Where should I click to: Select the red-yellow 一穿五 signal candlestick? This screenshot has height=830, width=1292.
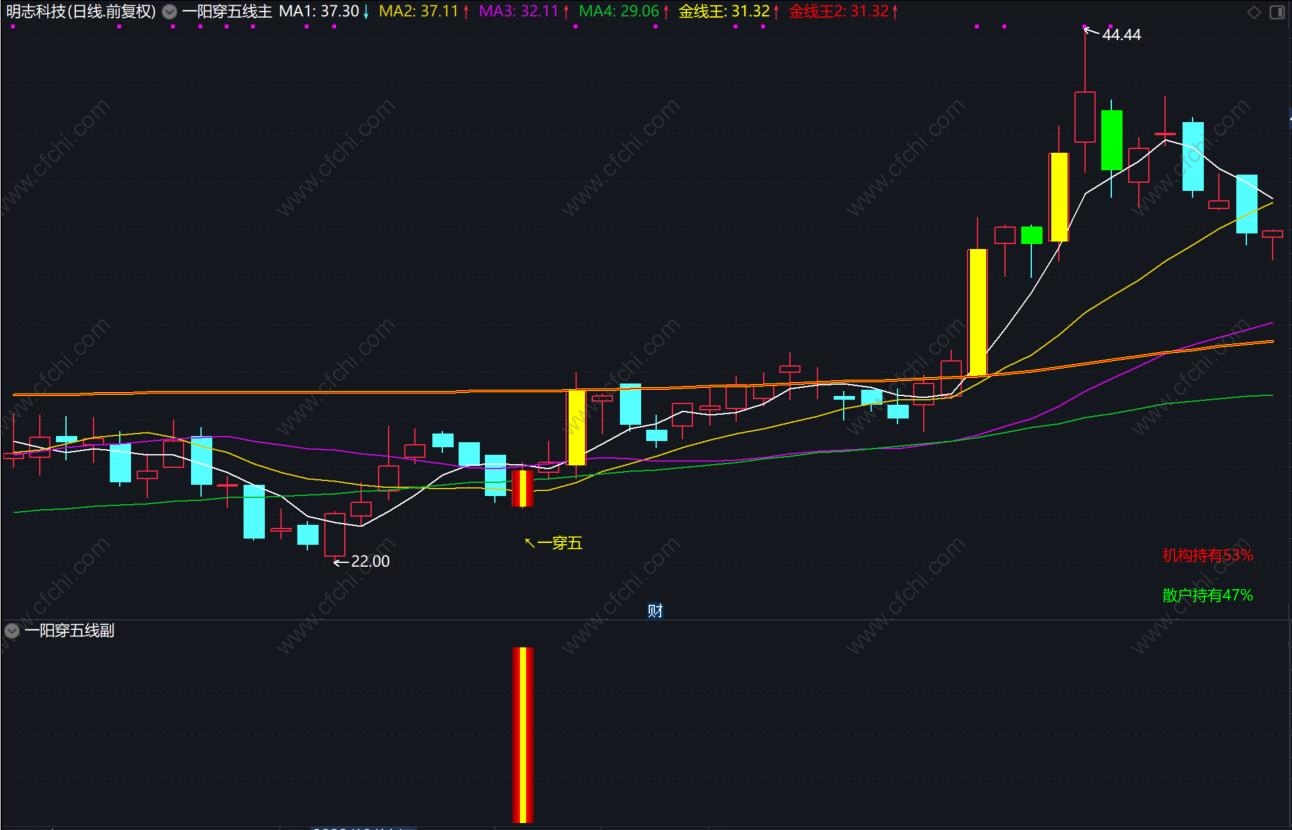[x=522, y=488]
